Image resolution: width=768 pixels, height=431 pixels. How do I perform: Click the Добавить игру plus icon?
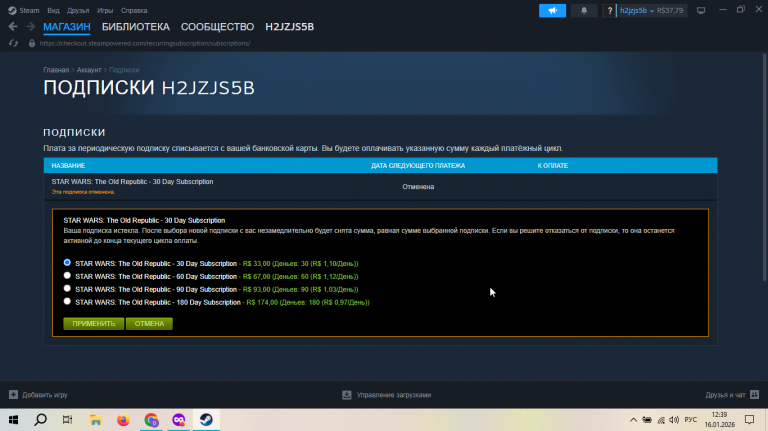(x=13, y=395)
